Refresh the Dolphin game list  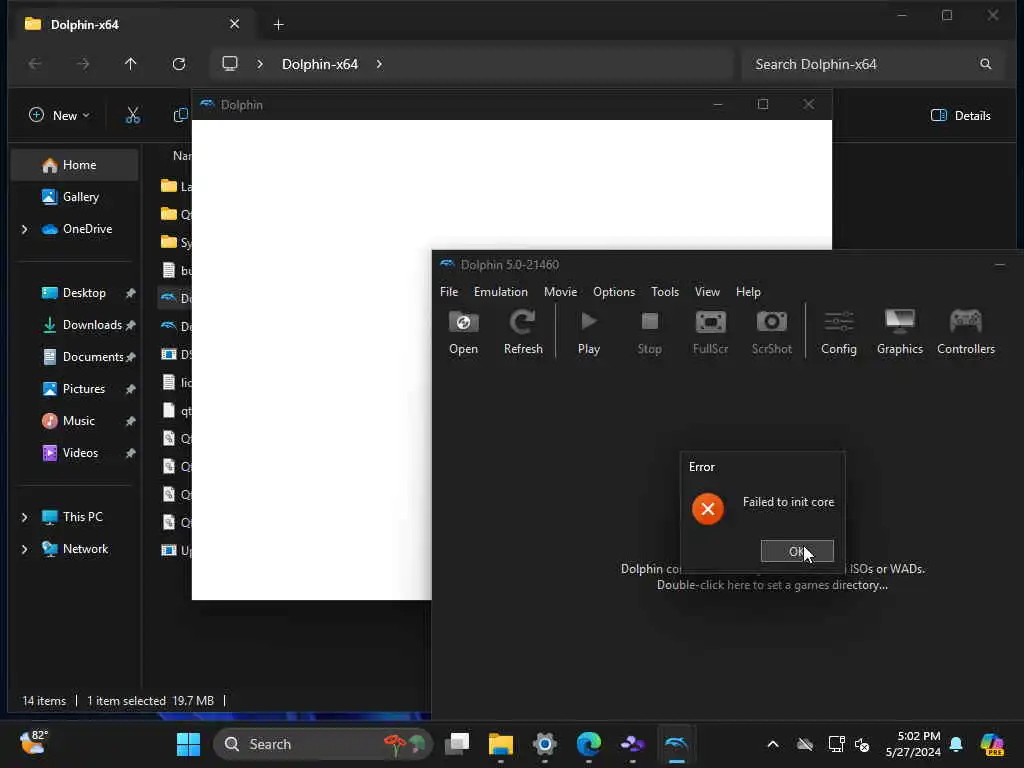(523, 332)
